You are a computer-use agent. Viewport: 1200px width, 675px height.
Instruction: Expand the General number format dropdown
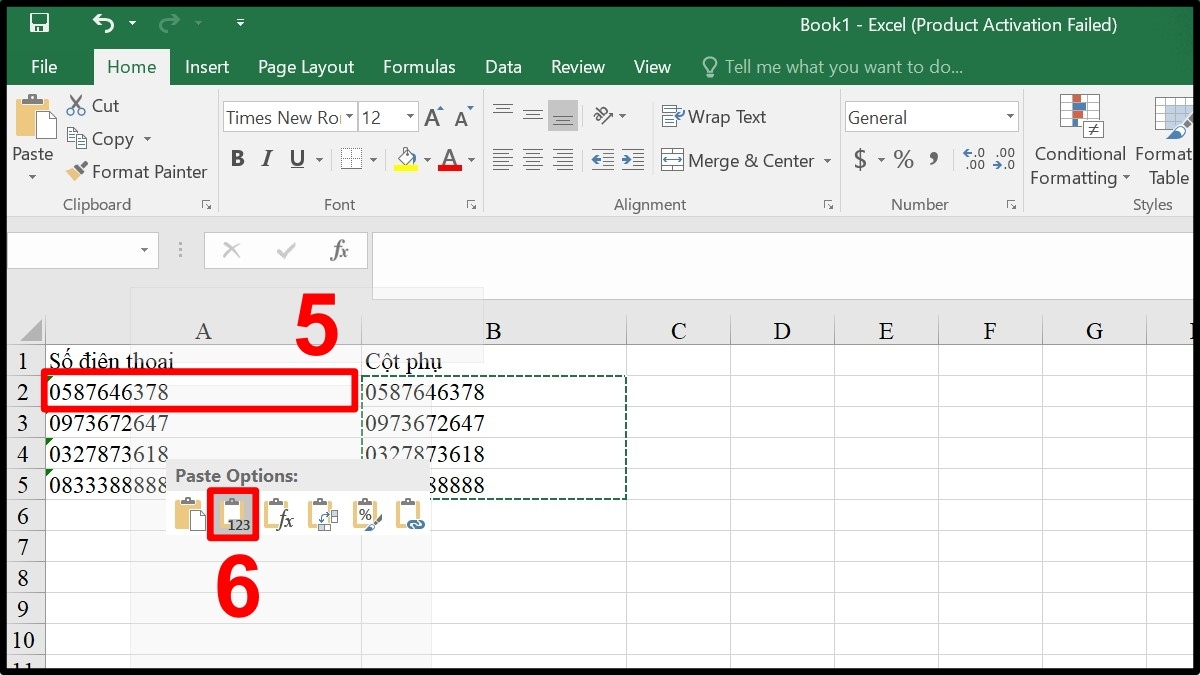1009,117
